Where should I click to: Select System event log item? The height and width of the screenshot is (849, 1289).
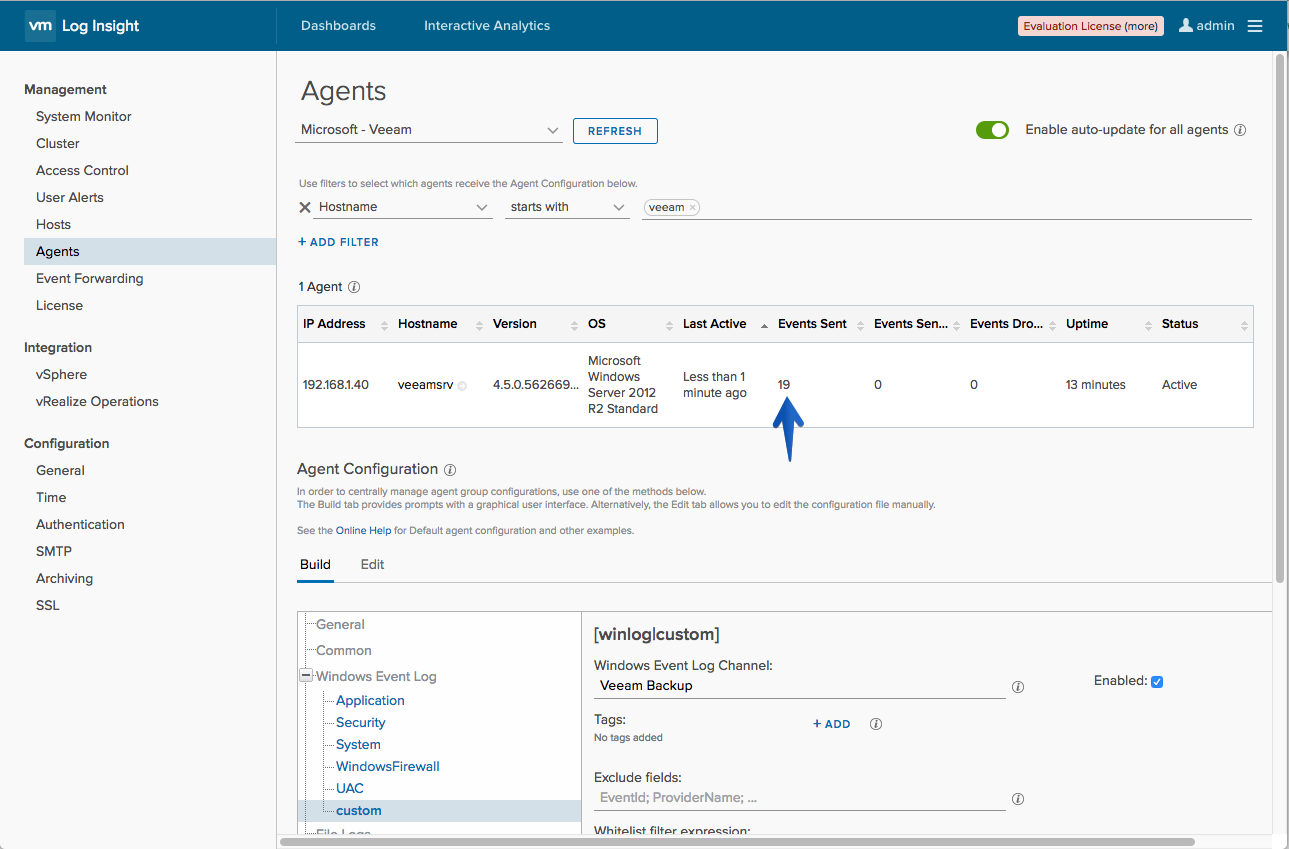[x=358, y=745]
